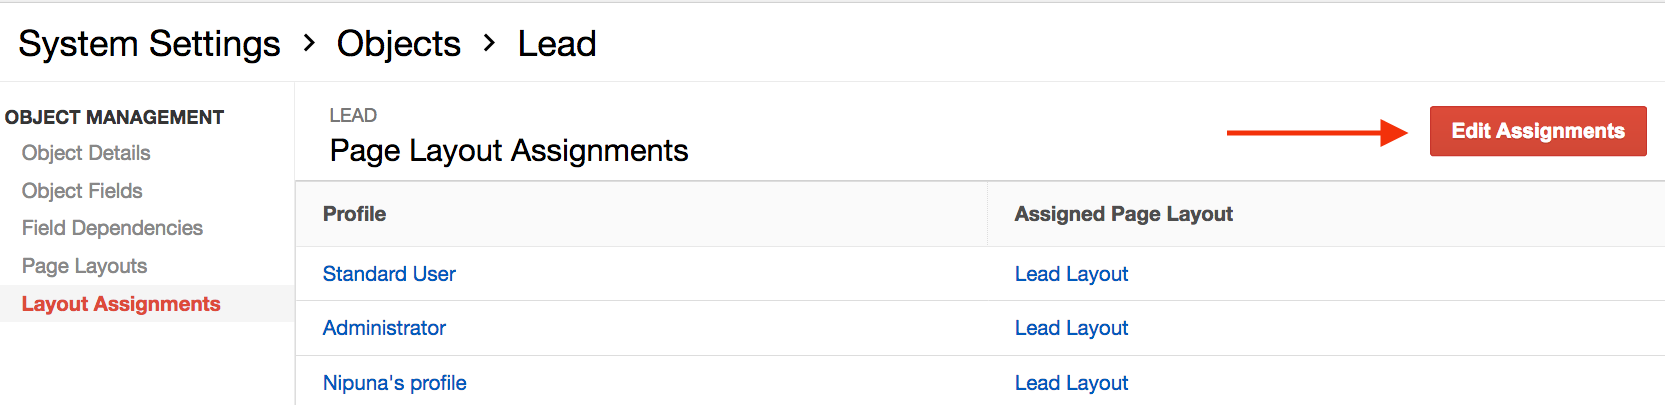Open Object Fields in sidebar
The image size is (1665, 405).
tap(82, 191)
